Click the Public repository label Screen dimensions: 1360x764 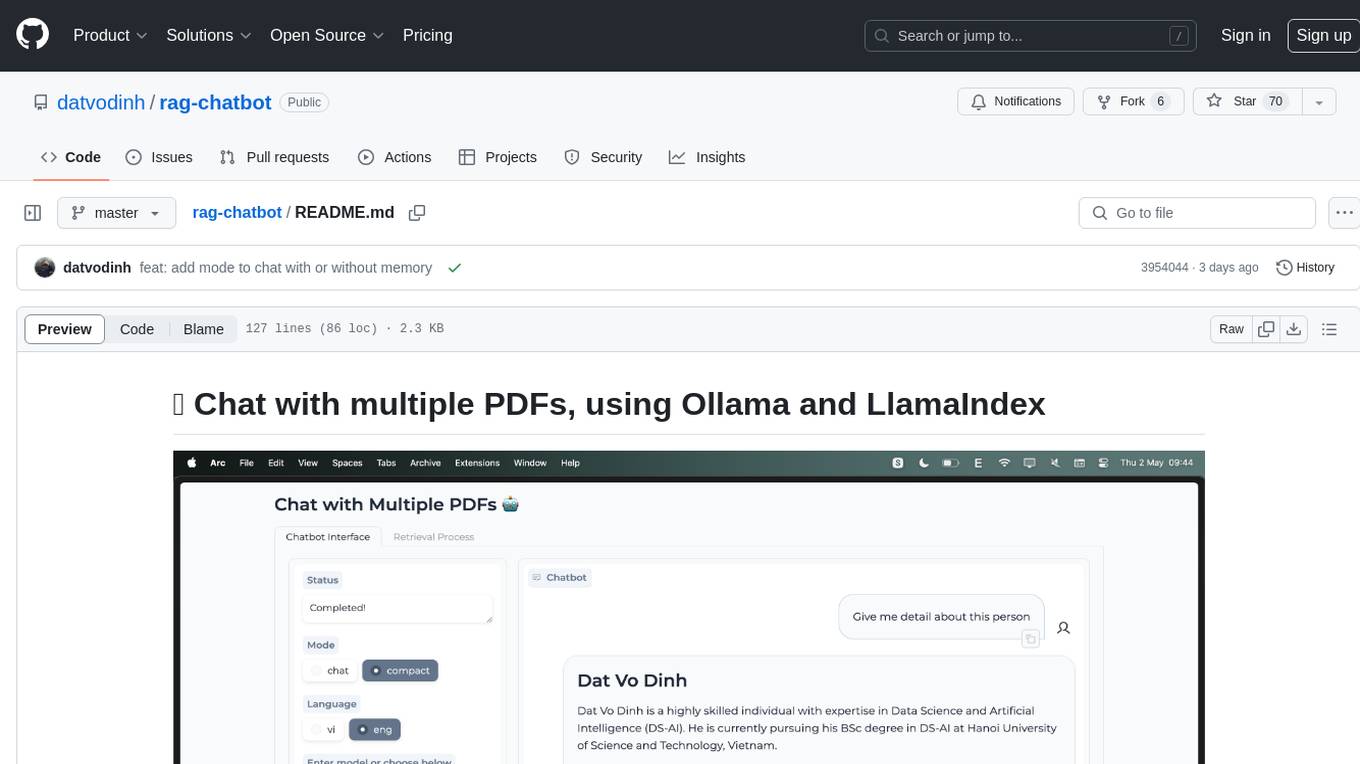point(304,102)
